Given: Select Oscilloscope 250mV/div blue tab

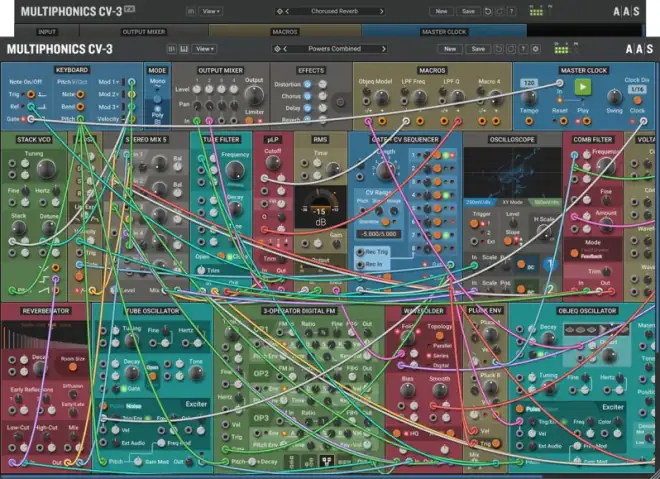Looking at the screenshot, I should (479, 202).
